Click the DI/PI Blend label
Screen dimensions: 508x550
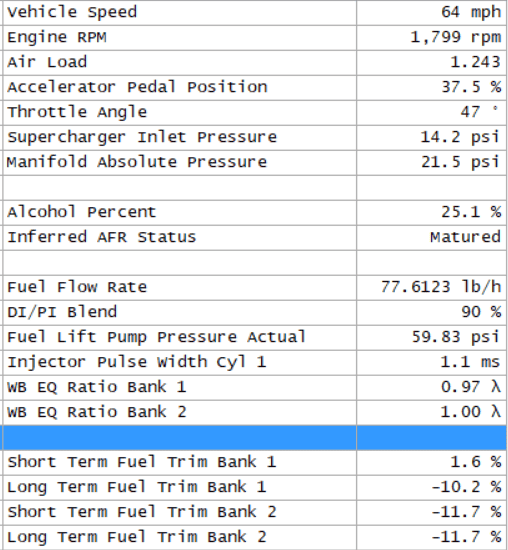(x=62, y=313)
